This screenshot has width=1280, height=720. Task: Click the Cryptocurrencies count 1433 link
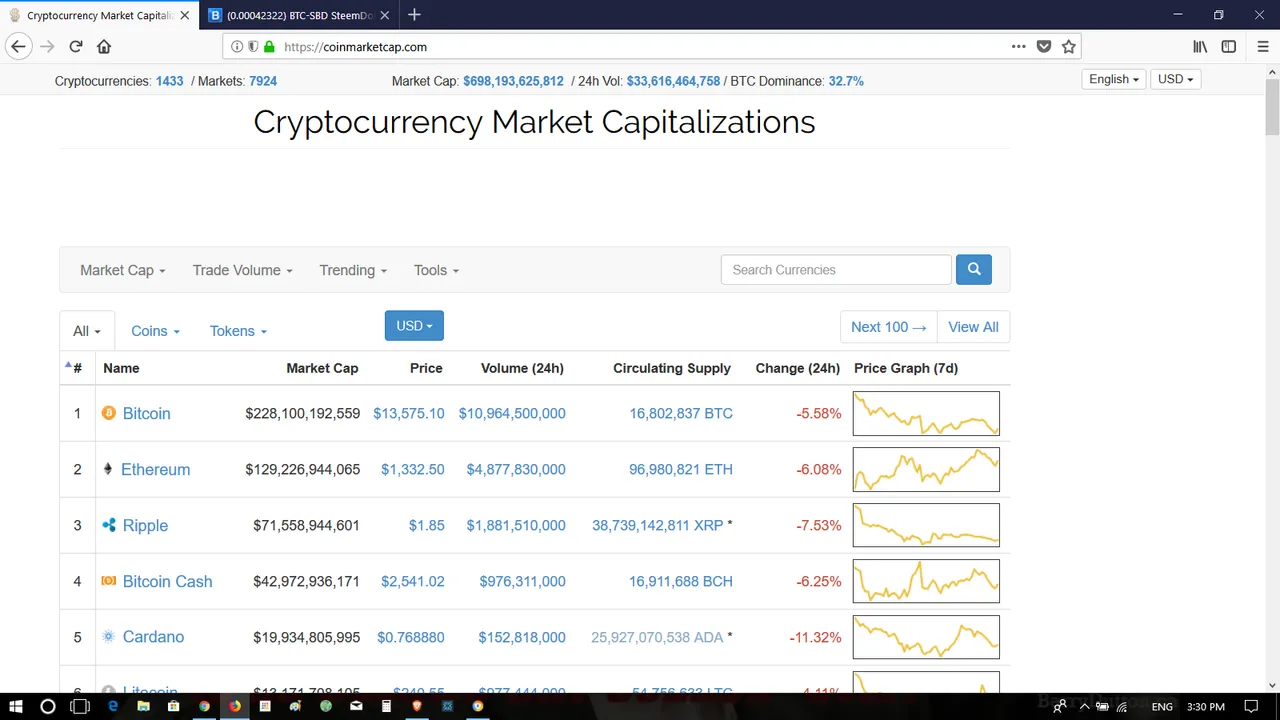pos(170,81)
